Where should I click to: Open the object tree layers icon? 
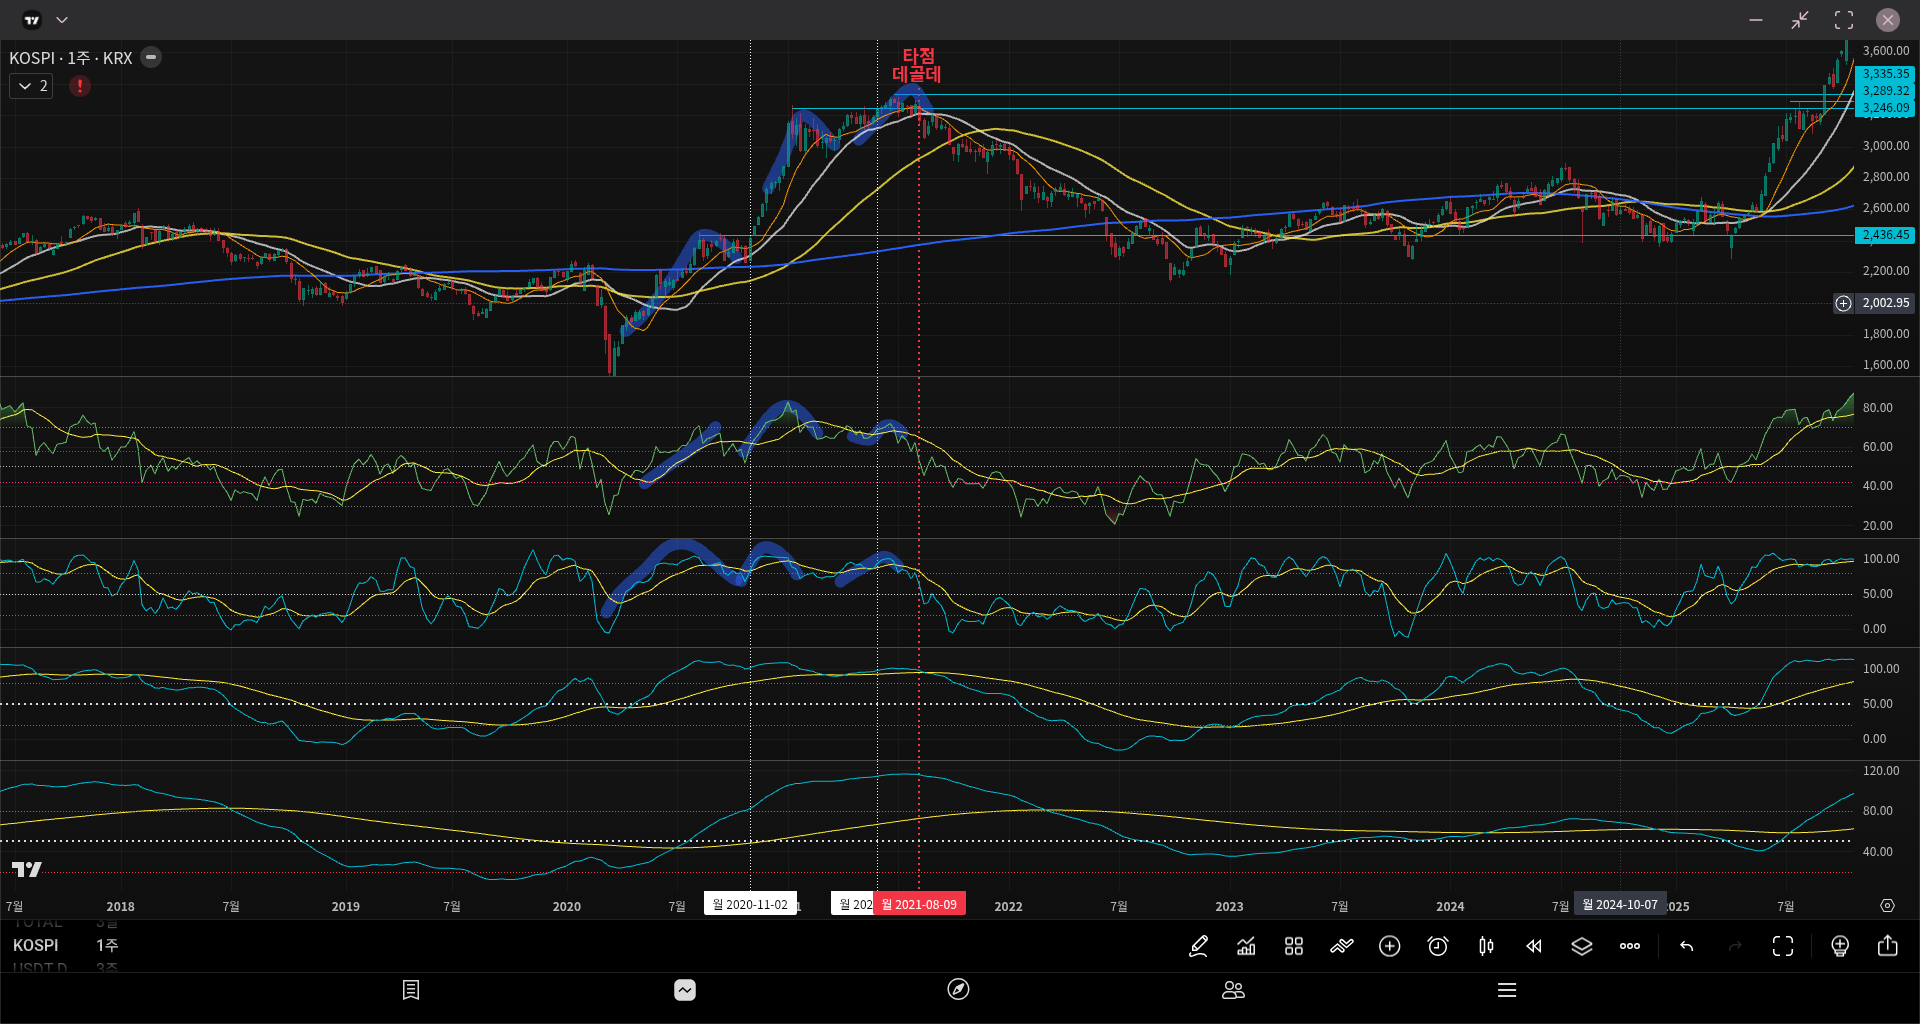[1582, 946]
